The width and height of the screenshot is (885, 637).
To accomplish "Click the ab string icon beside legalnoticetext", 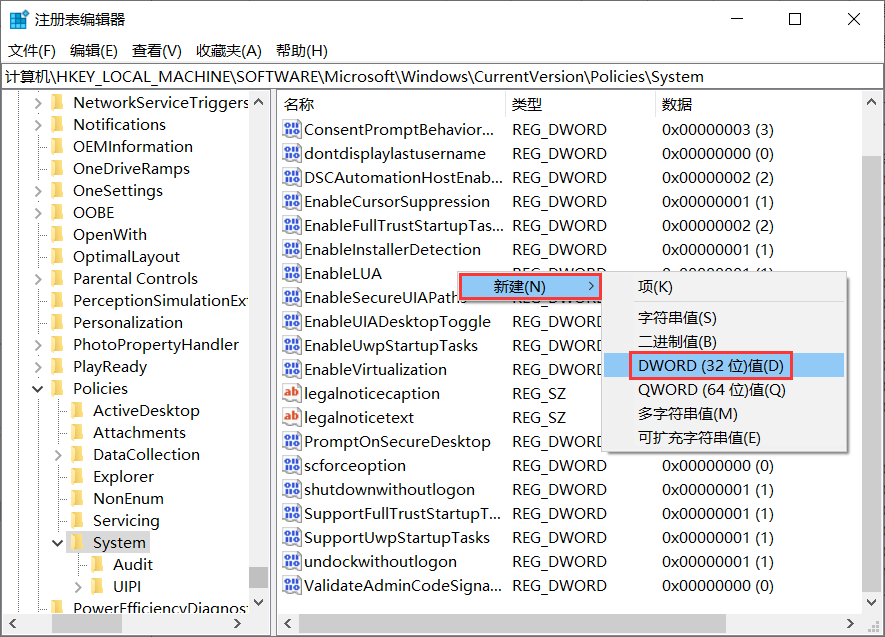I will click(292, 417).
